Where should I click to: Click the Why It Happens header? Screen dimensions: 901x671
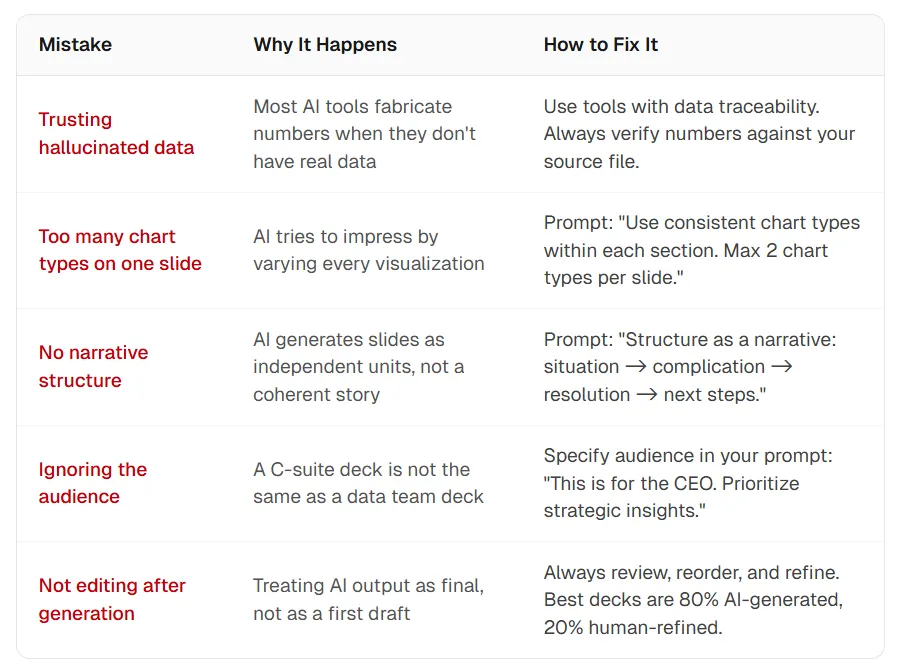click(x=325, y=45)
